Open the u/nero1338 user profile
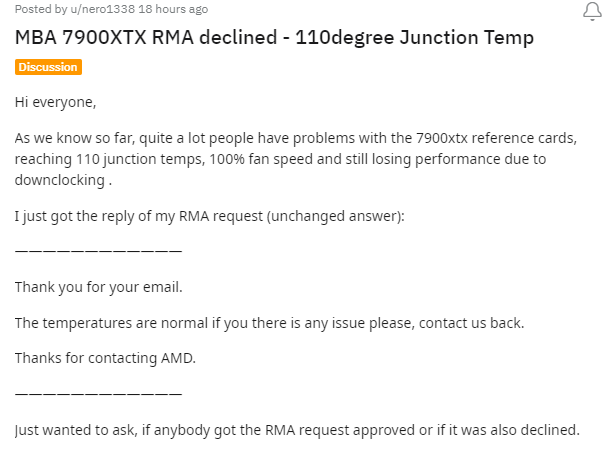604x452 pixels. pyautogui.click(x=102, y=9)
